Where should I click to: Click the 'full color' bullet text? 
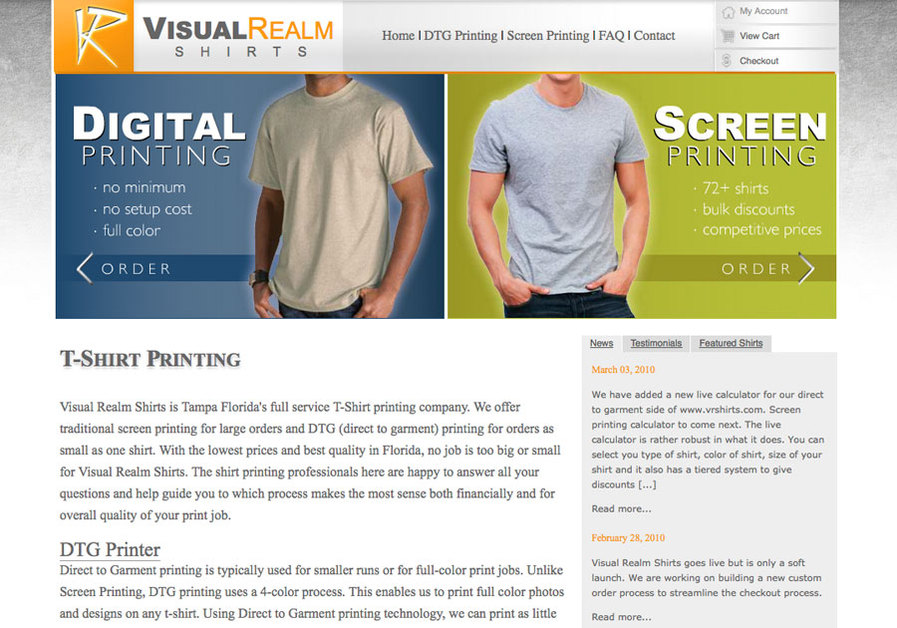tap(132, 230)
